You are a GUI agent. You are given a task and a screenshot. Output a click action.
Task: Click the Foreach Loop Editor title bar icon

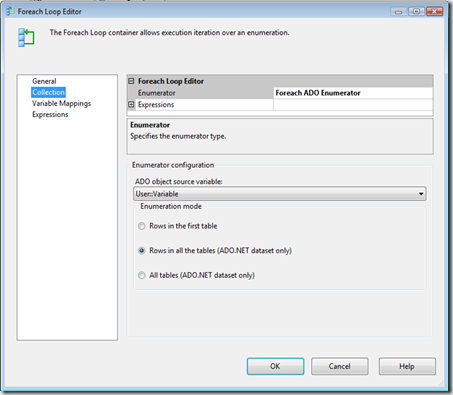pyautogui.click(x=10, y=11)
